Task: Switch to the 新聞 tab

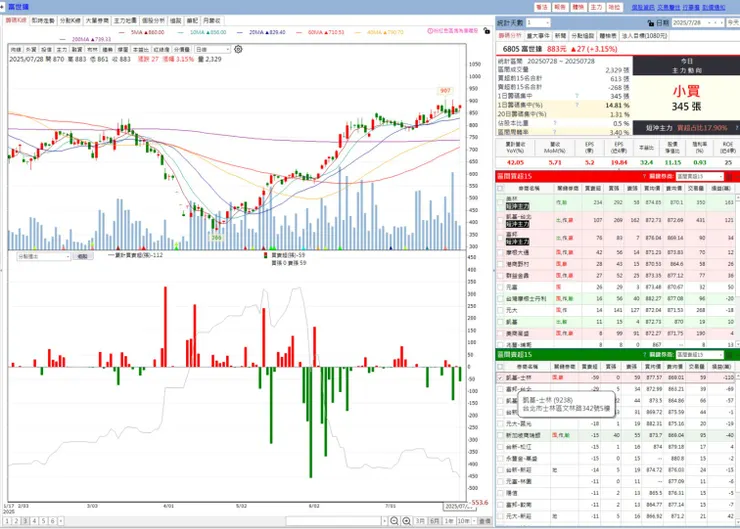Action: [x=560, y=36]
